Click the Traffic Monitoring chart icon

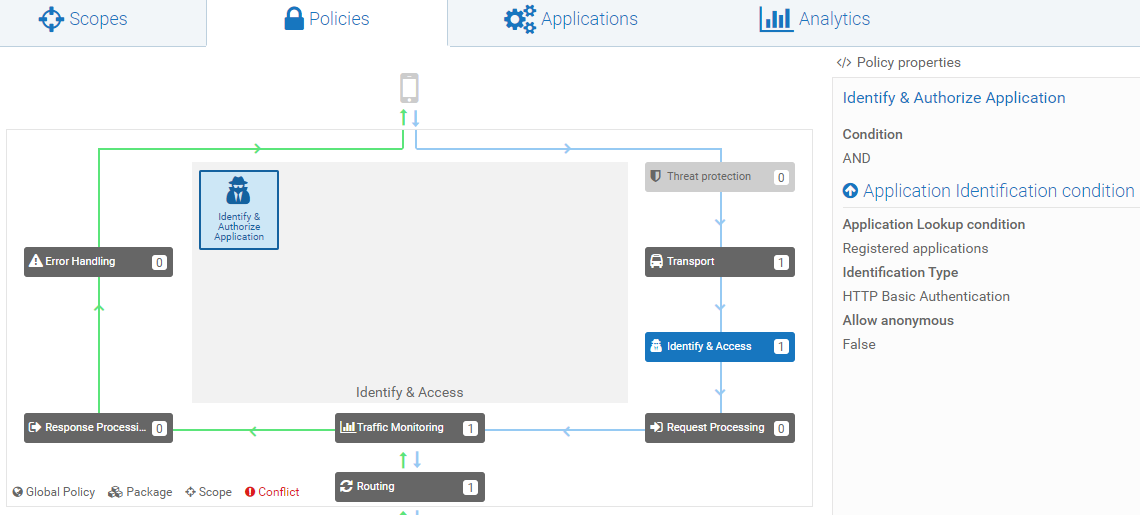tap(348, 427)
